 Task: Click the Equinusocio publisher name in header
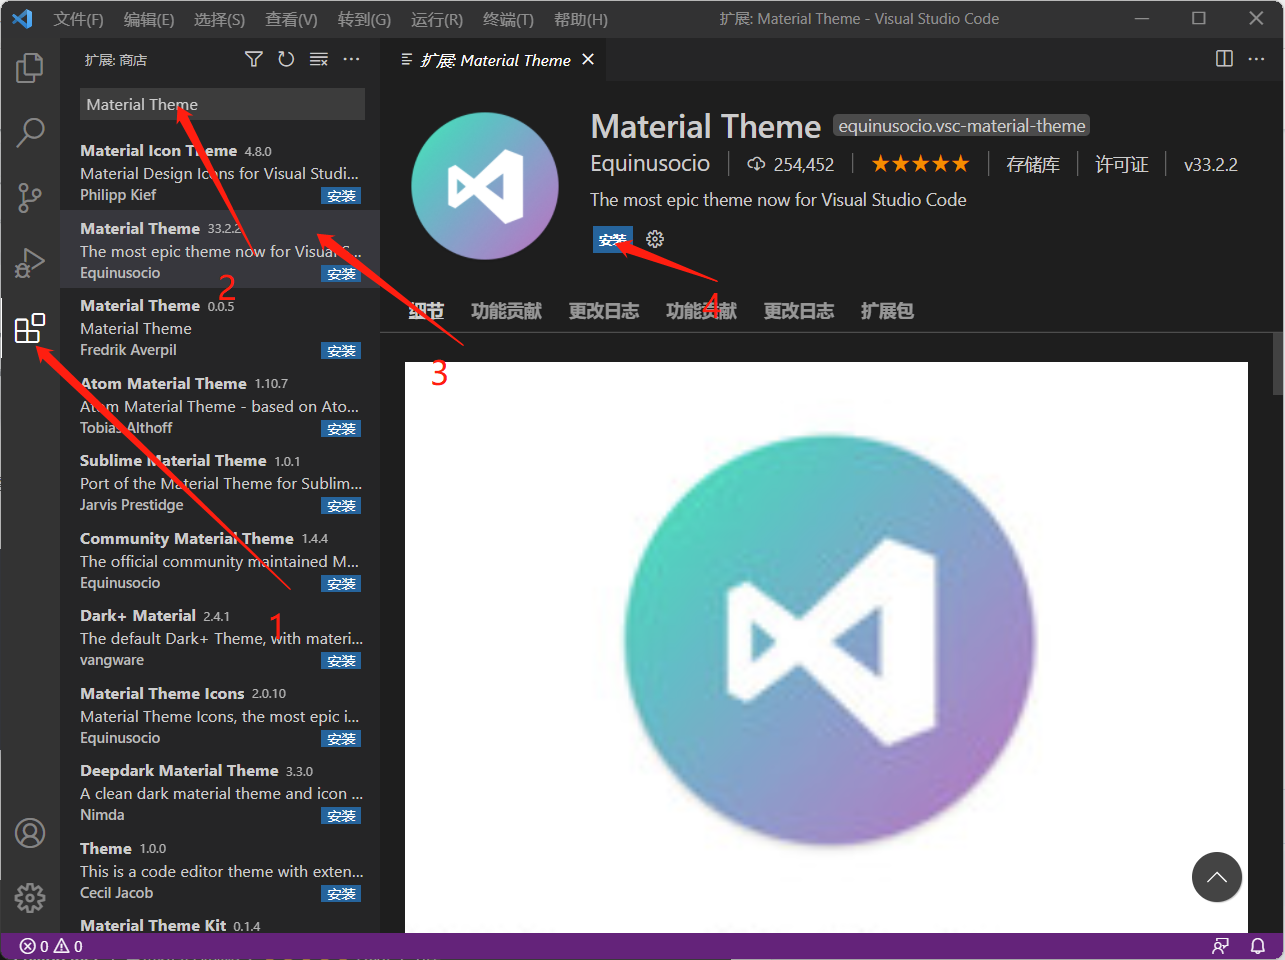pyautogui.click(x=650, y=163)
